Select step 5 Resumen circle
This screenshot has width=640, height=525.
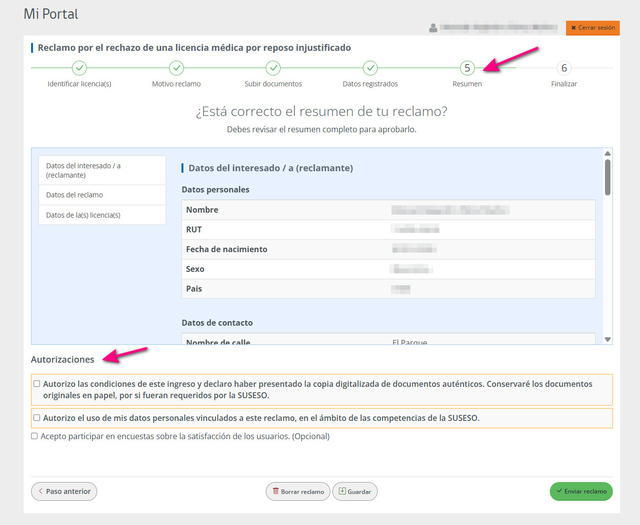[467, 68]
